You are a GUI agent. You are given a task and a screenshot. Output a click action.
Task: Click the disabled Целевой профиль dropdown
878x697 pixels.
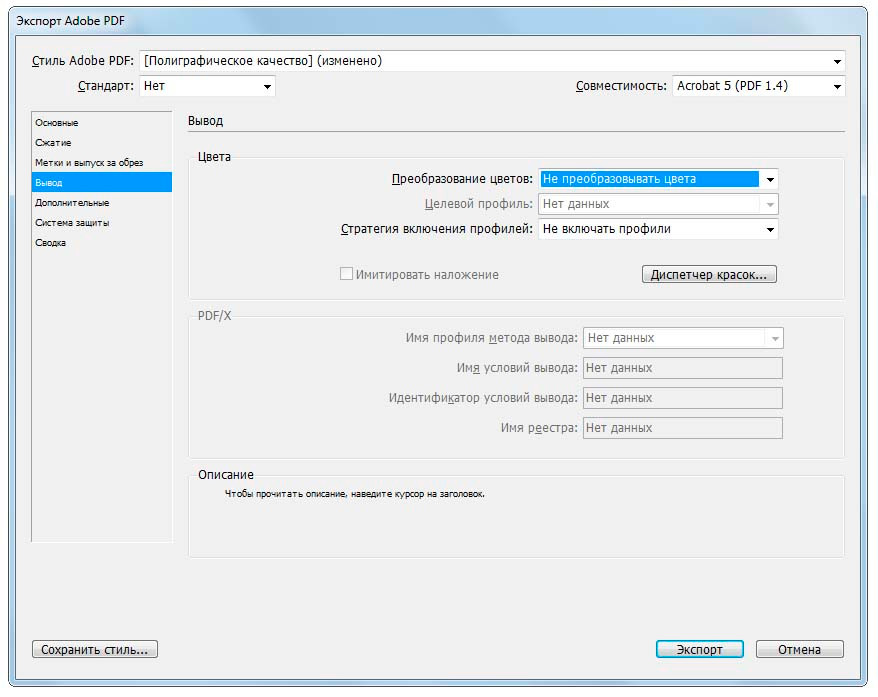[x=658, y=204]
